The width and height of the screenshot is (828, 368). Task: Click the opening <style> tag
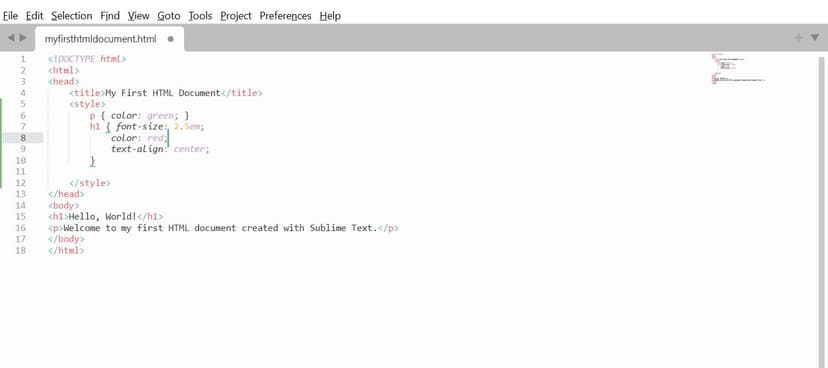(87, 104)
